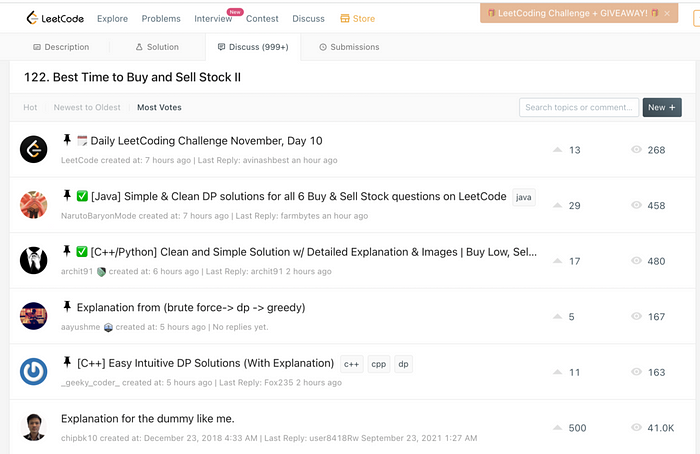
Task: Click the text "Last Reply: Fox235 2 hours ago"
Action: [280, 383]
